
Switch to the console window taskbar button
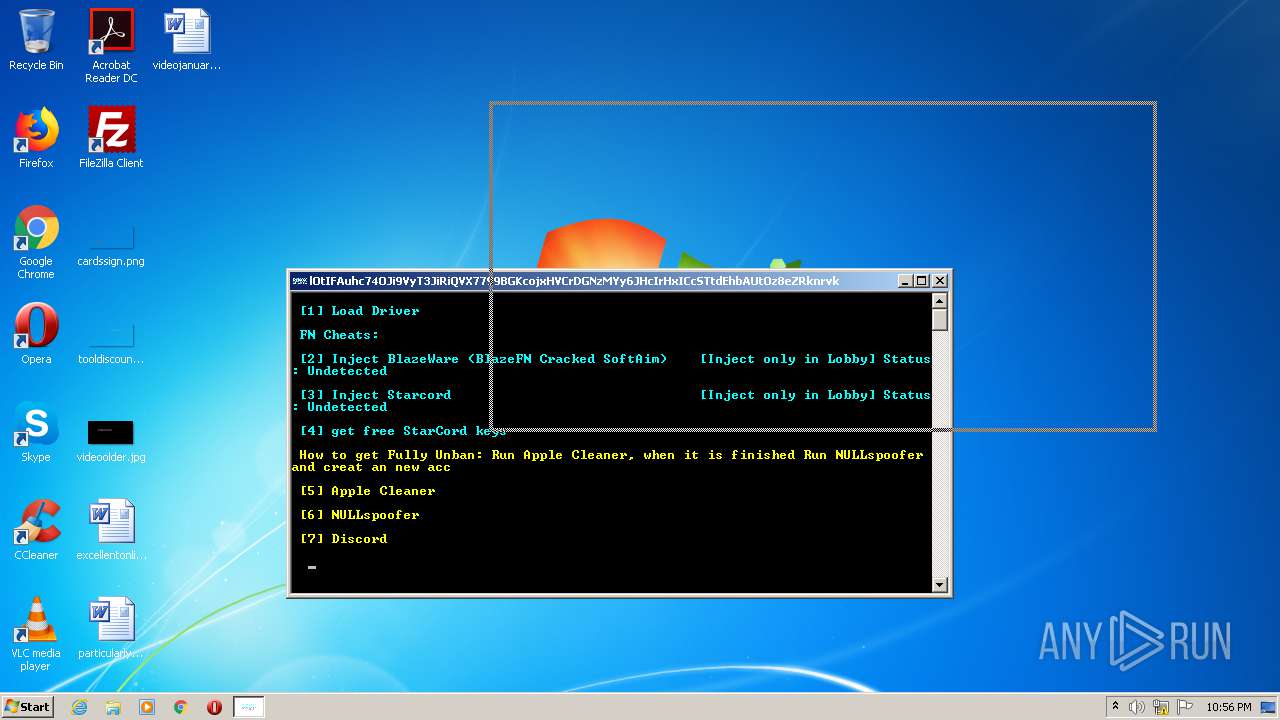tap(249, 707)
